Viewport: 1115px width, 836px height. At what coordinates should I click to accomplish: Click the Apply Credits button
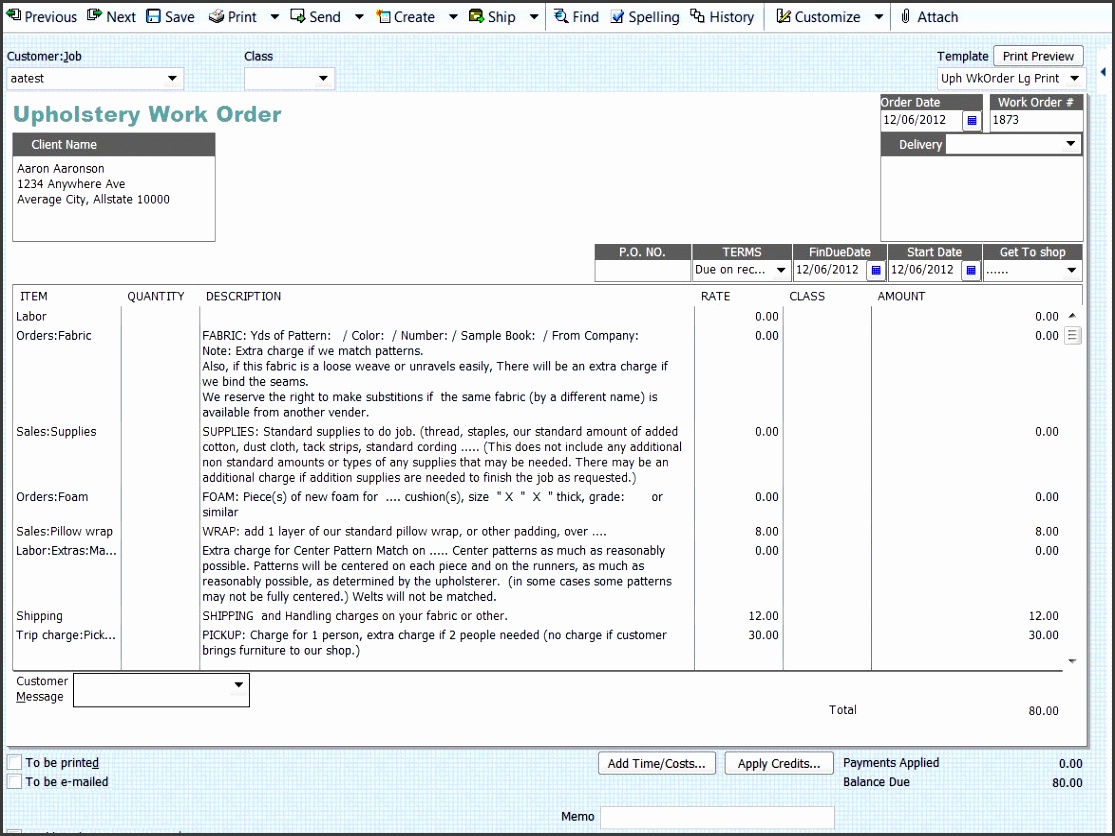(x=779, y=763)
